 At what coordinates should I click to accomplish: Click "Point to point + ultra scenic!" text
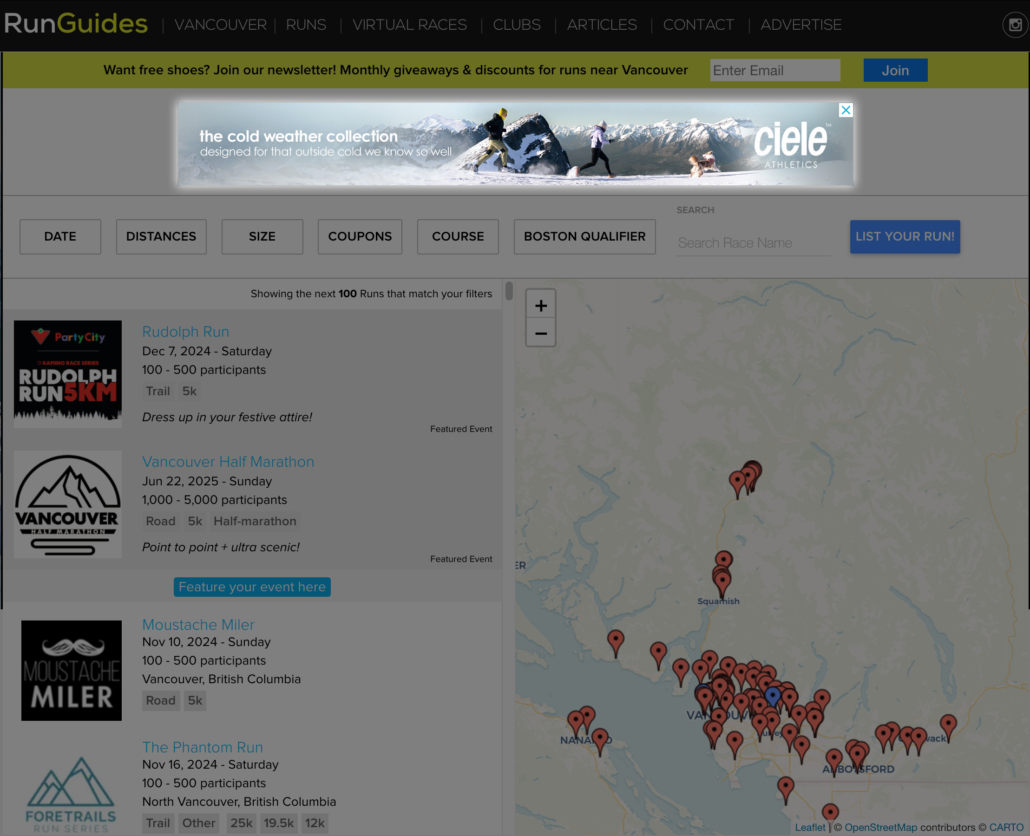point(221,547)
